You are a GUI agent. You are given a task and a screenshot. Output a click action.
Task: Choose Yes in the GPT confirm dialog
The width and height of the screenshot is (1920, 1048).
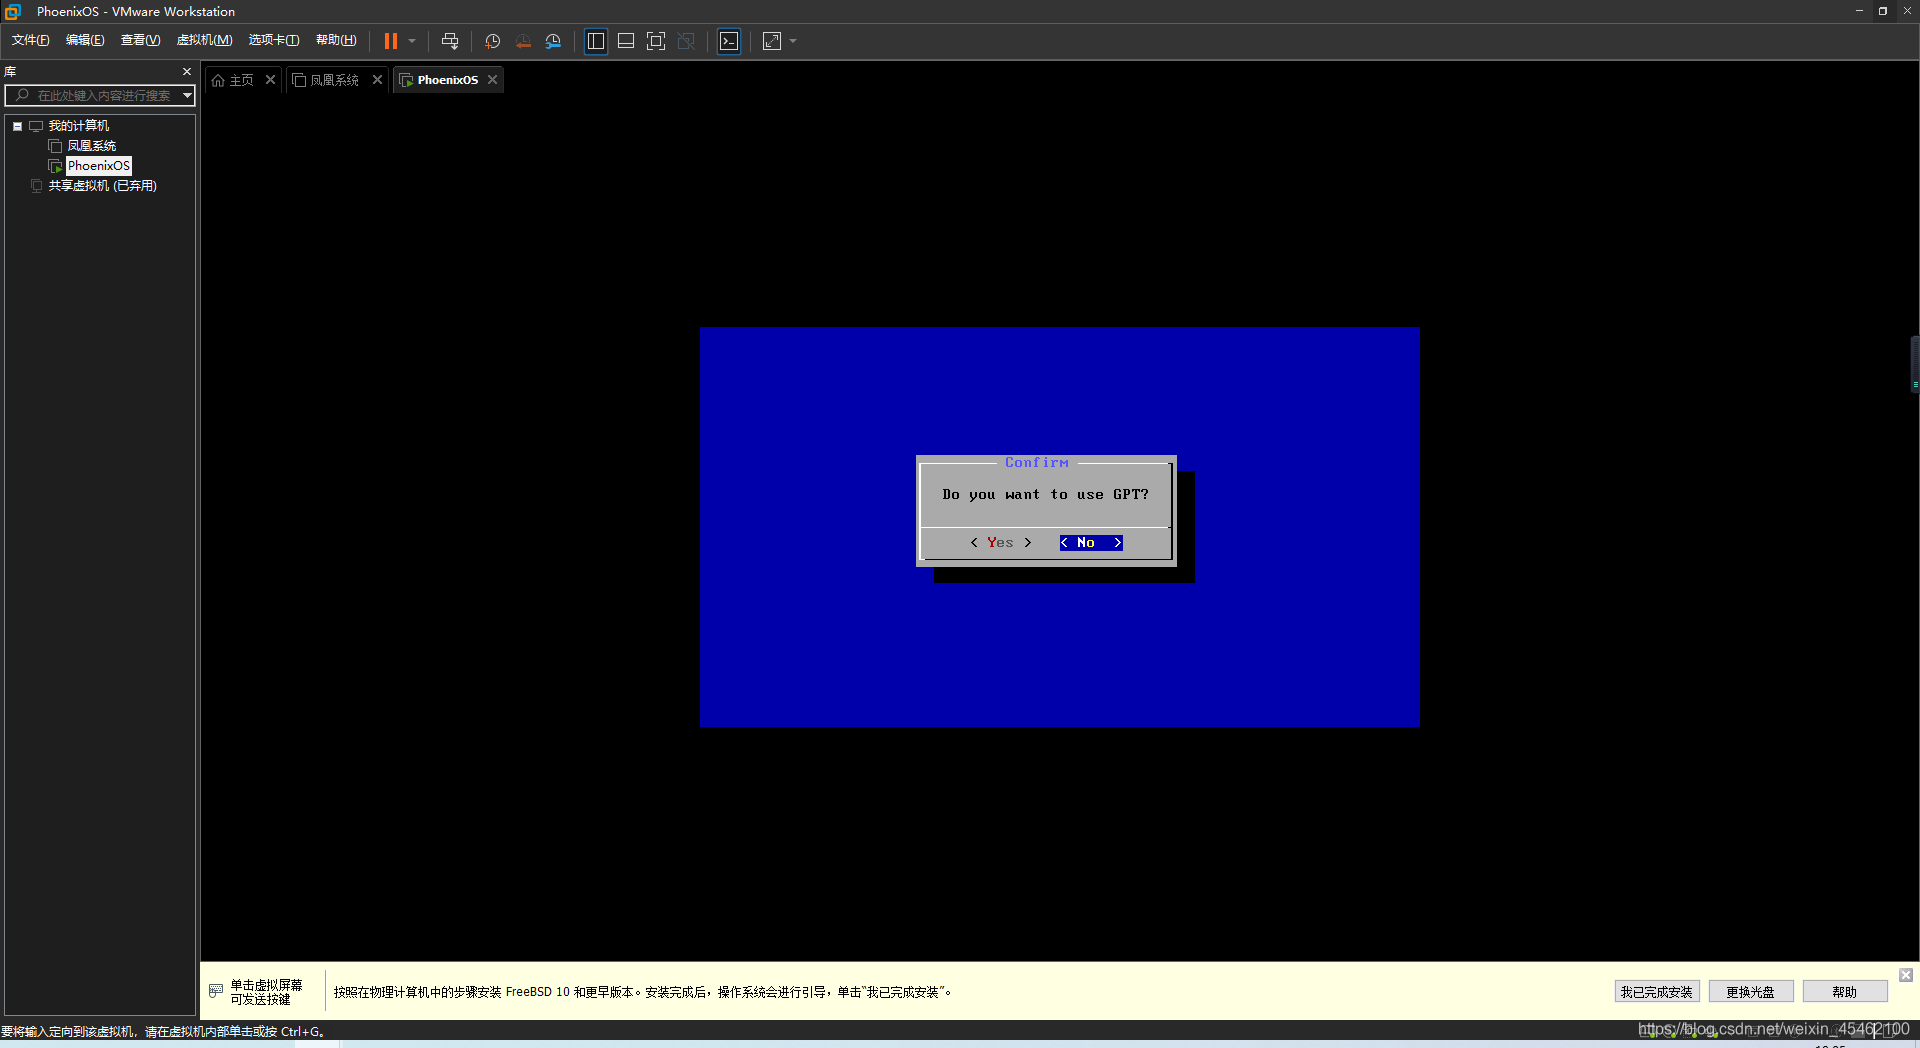1000,543
